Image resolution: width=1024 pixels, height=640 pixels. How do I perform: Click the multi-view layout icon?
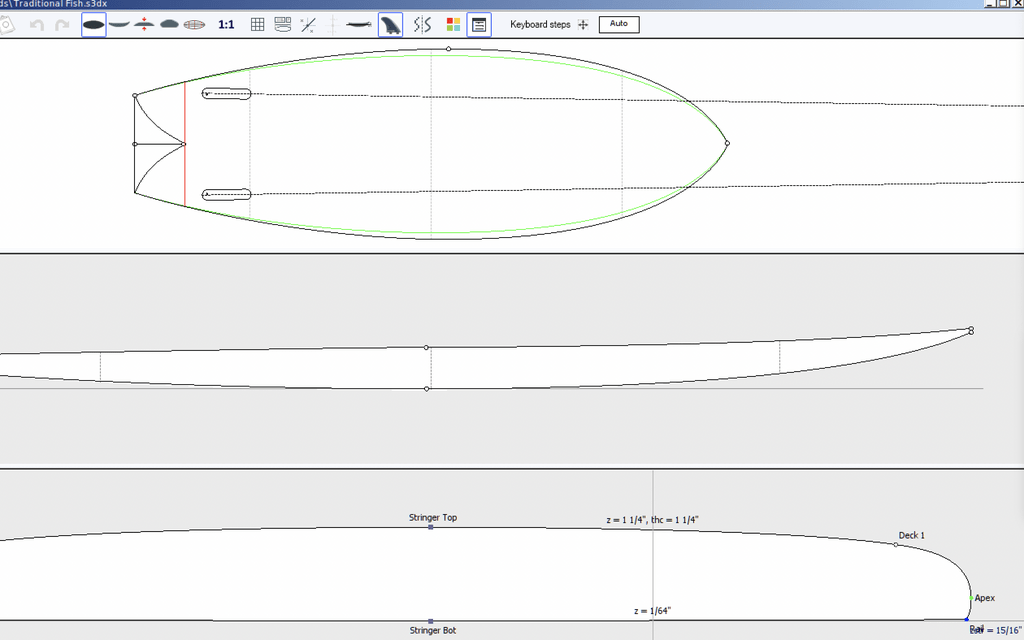pyautogui.click(x=283, y=24)
